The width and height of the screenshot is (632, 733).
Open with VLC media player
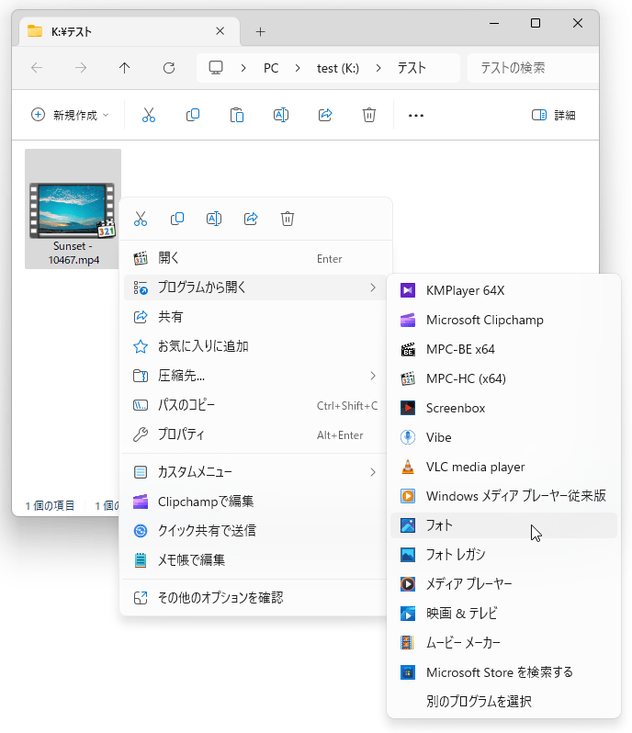point(503,467)
